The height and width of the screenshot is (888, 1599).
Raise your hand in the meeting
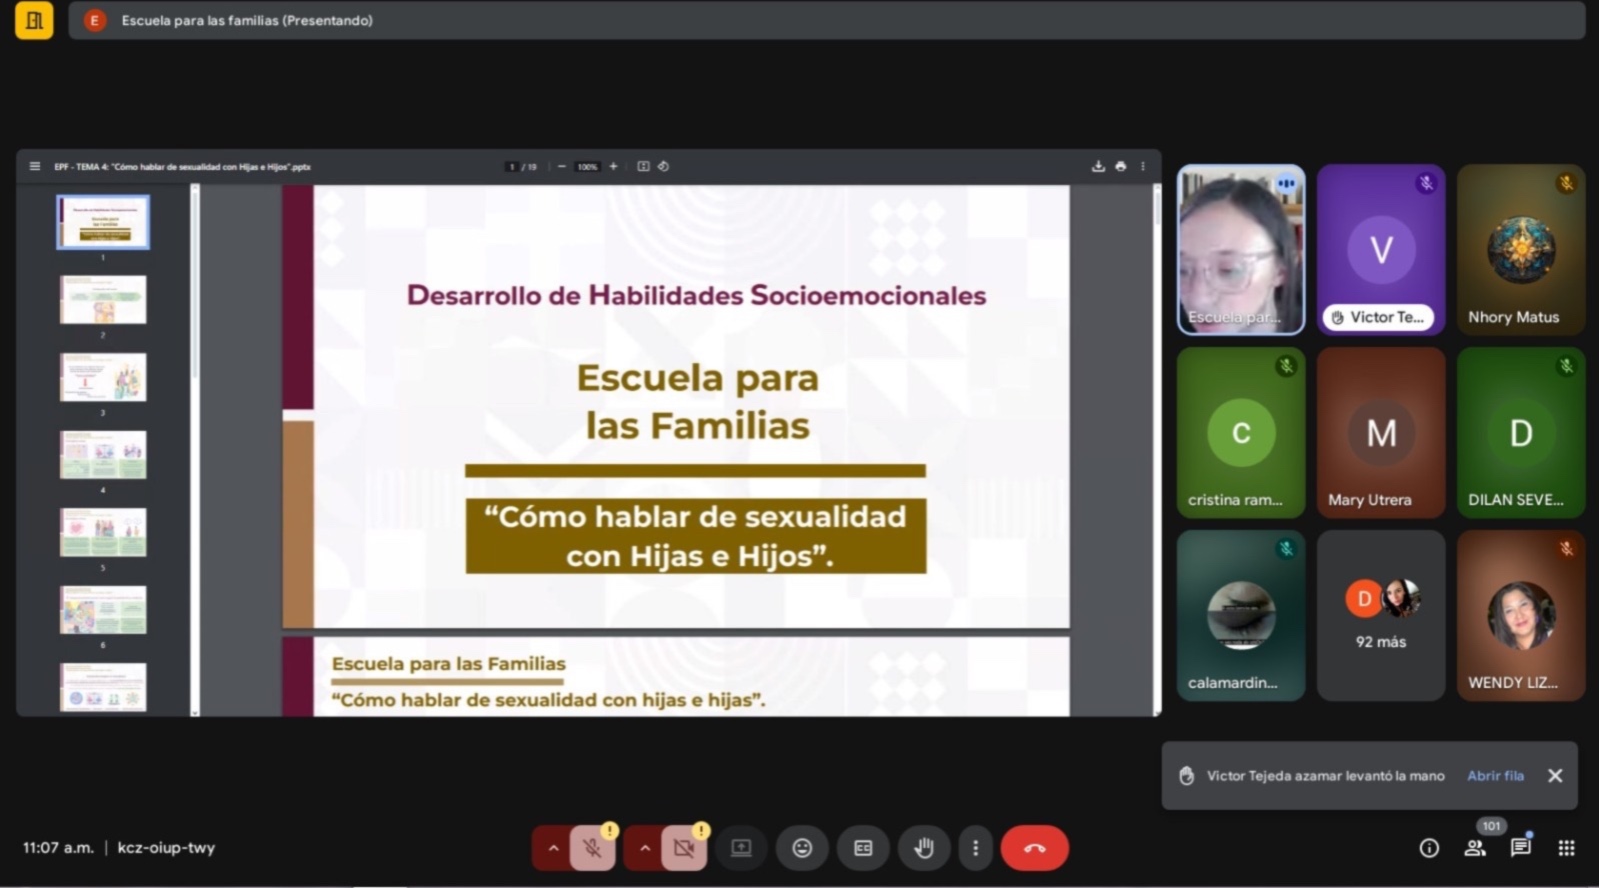tap(924, 848)
